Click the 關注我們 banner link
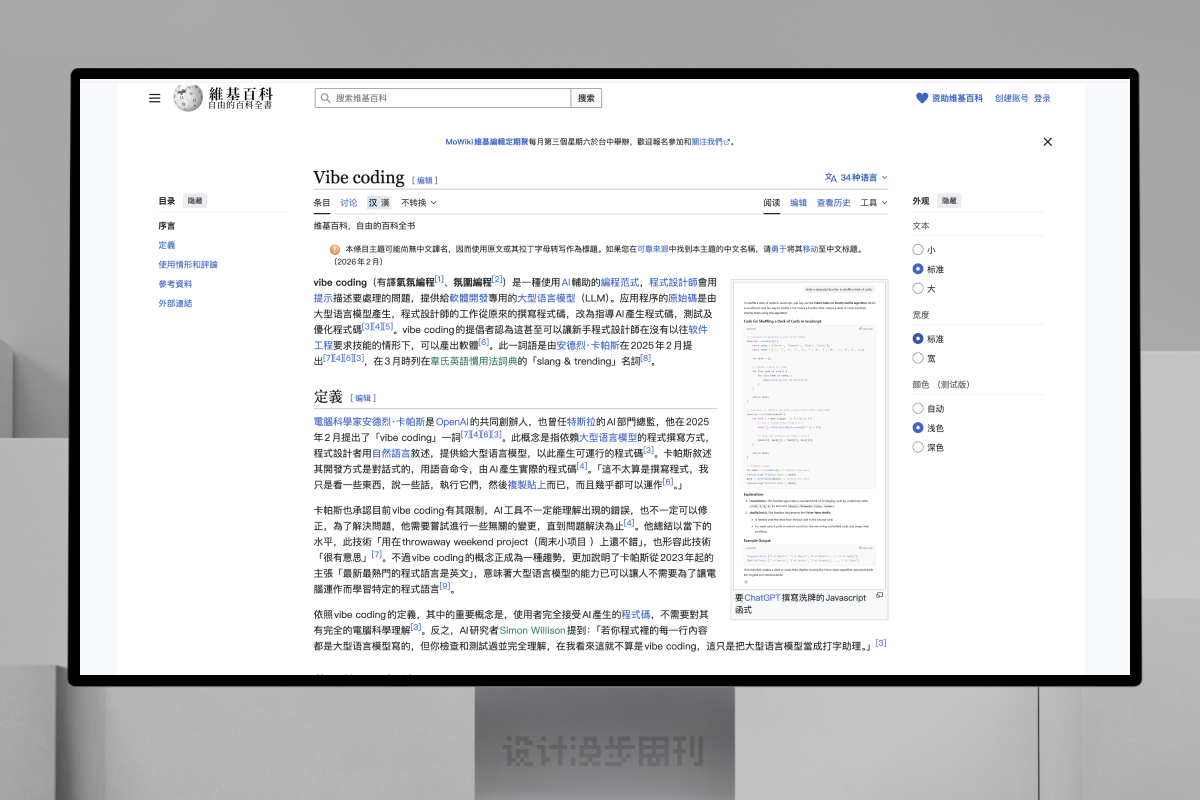1200x800 pixels. (705, 142)
